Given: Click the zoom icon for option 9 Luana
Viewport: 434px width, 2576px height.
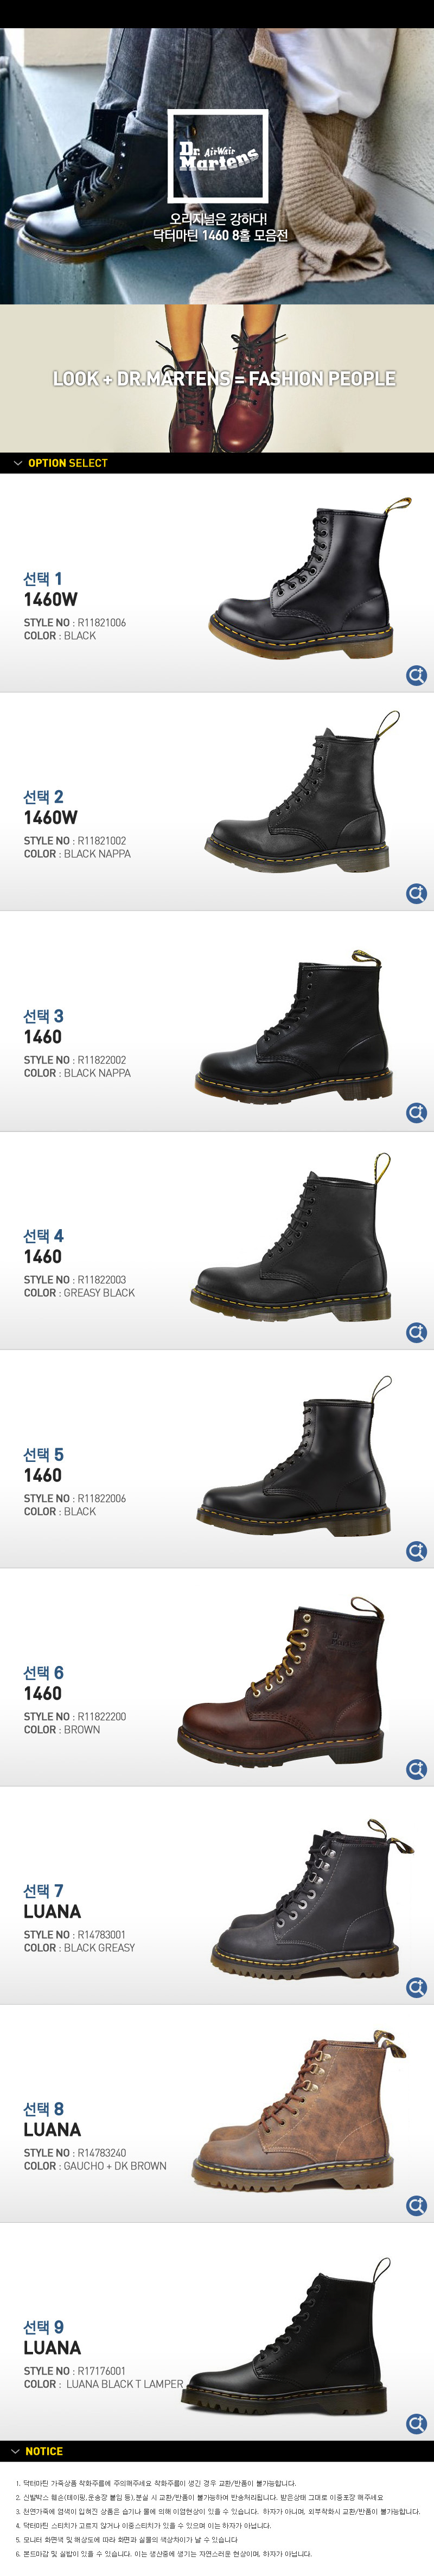Looking at the screenshot, I should click(416, 2423).
